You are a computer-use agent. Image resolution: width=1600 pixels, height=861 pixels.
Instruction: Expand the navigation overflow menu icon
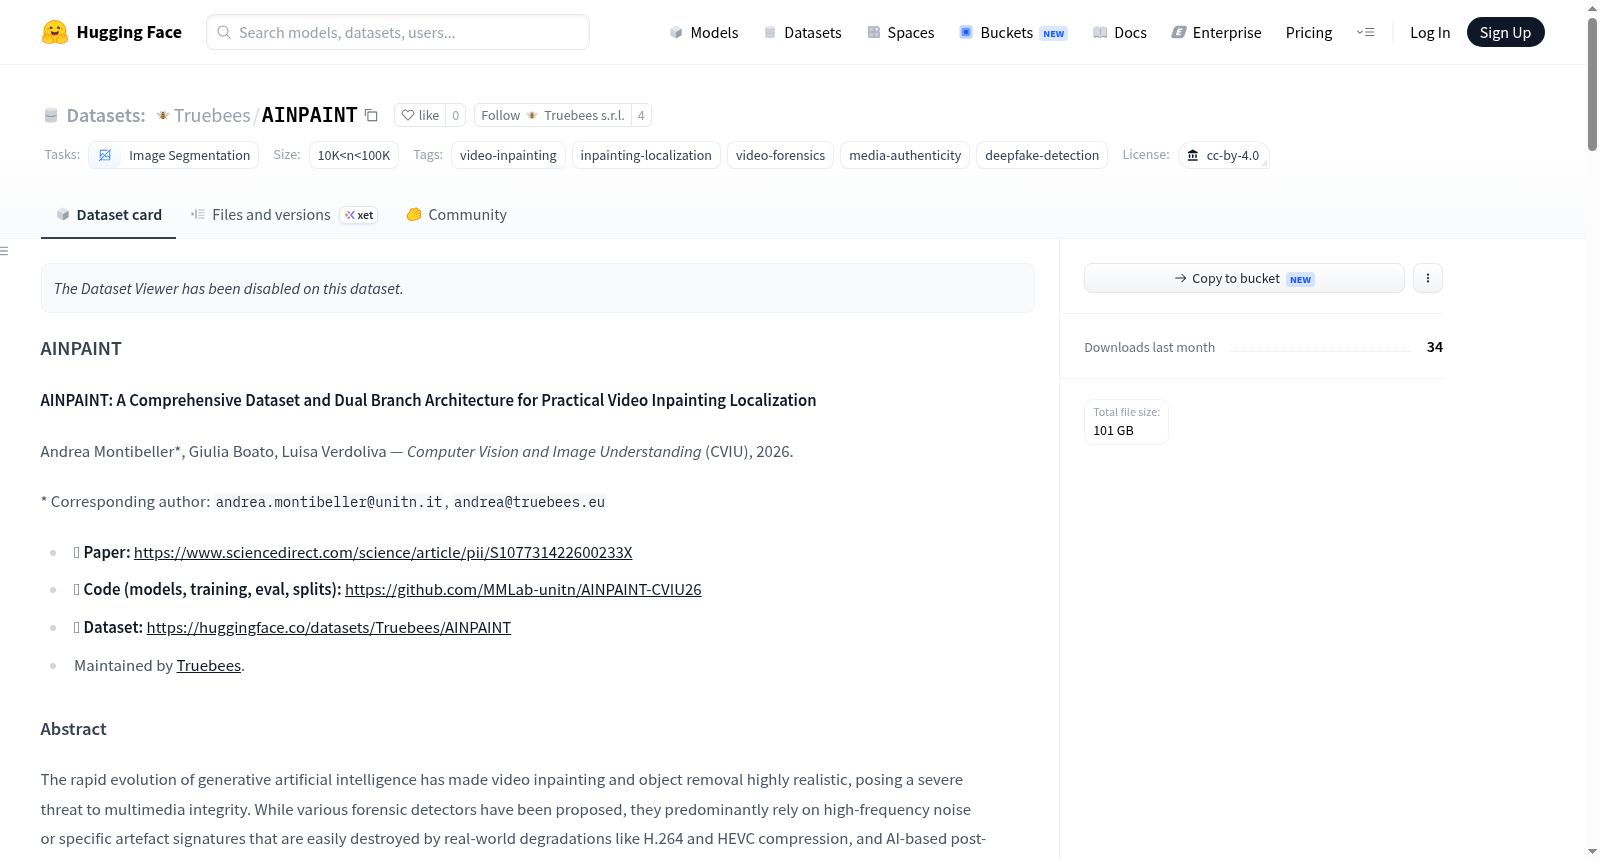point(1365,32)
